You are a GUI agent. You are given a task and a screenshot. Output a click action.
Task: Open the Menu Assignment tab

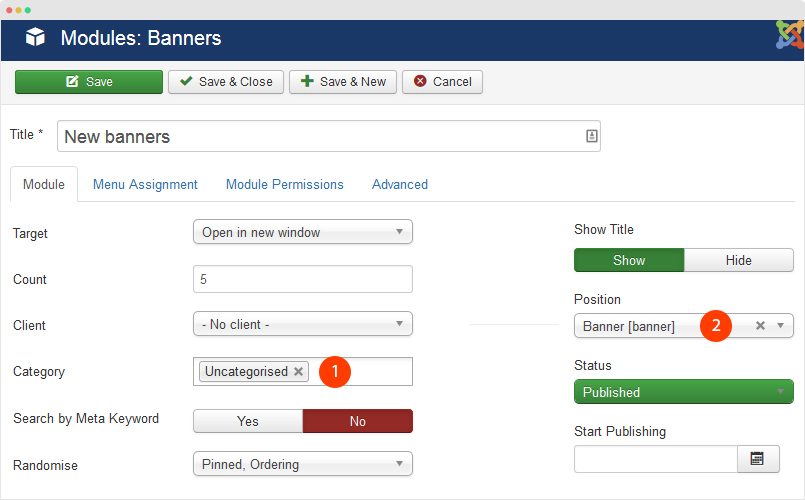pos(145,184)
